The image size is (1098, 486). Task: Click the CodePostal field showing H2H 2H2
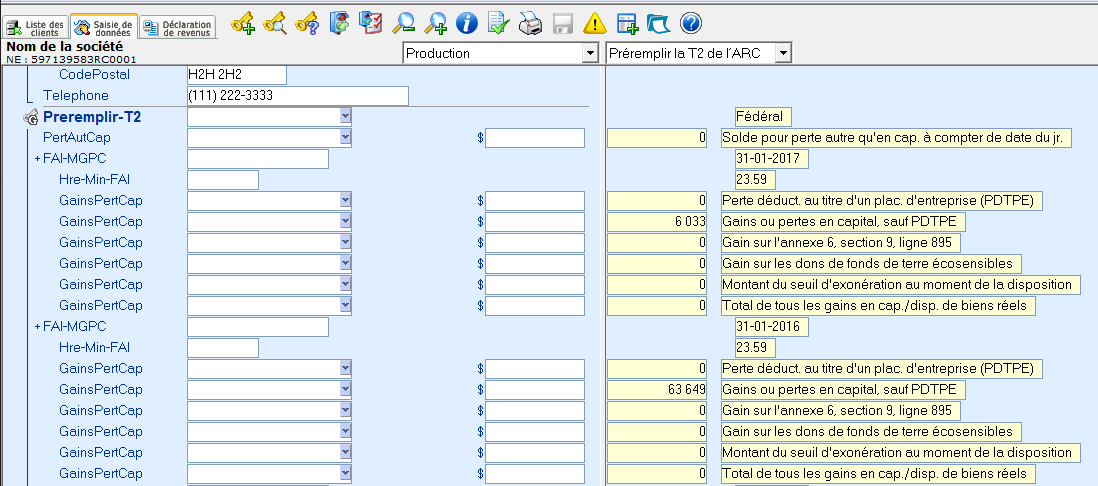pos(236,75)
